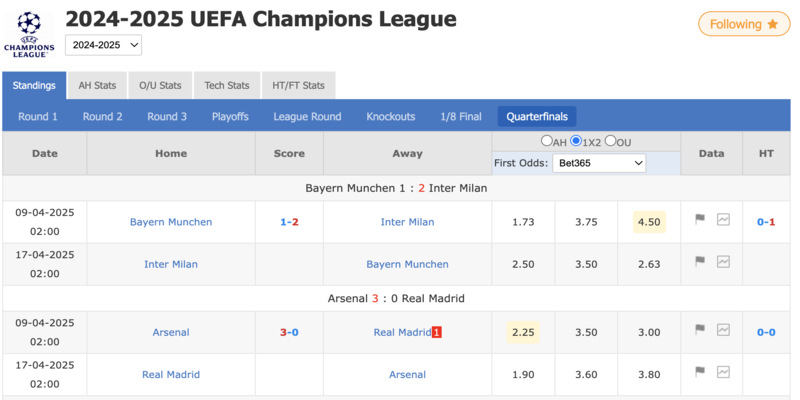Open the Bayern Munchen home team link
The height and width of the screenshot is (400, 800).
click(x=171, y=222)
